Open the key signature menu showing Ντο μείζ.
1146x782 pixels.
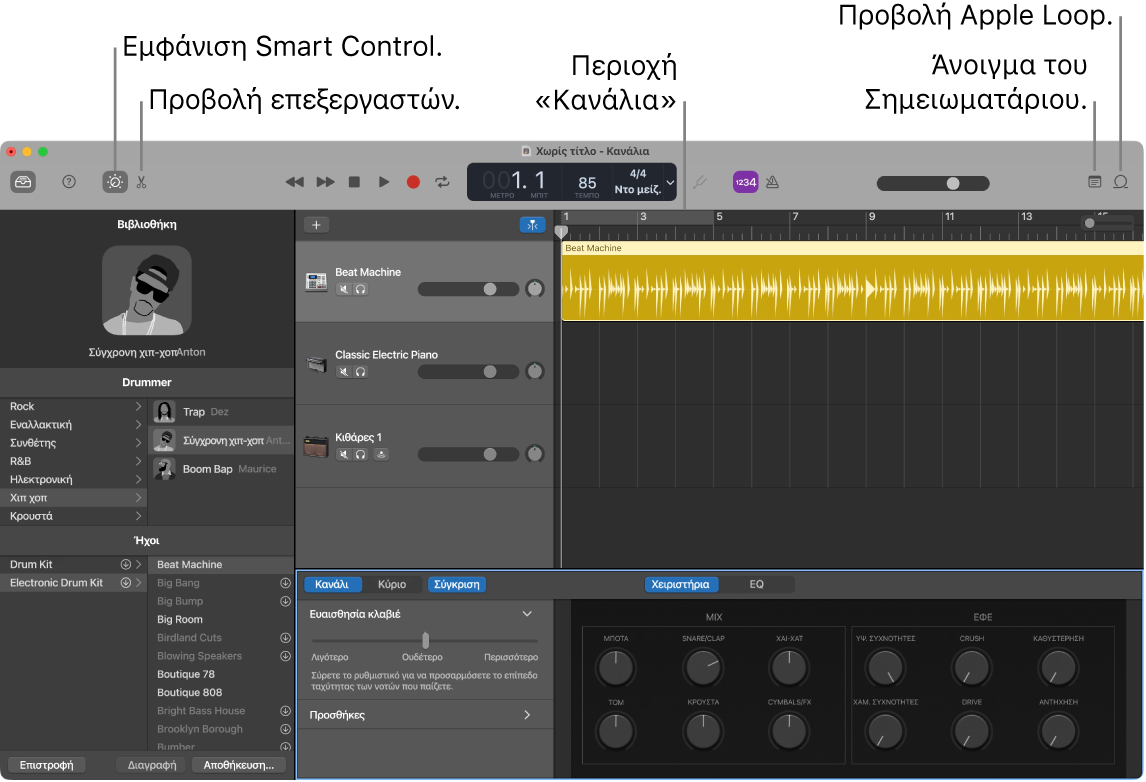click(640, 190)
